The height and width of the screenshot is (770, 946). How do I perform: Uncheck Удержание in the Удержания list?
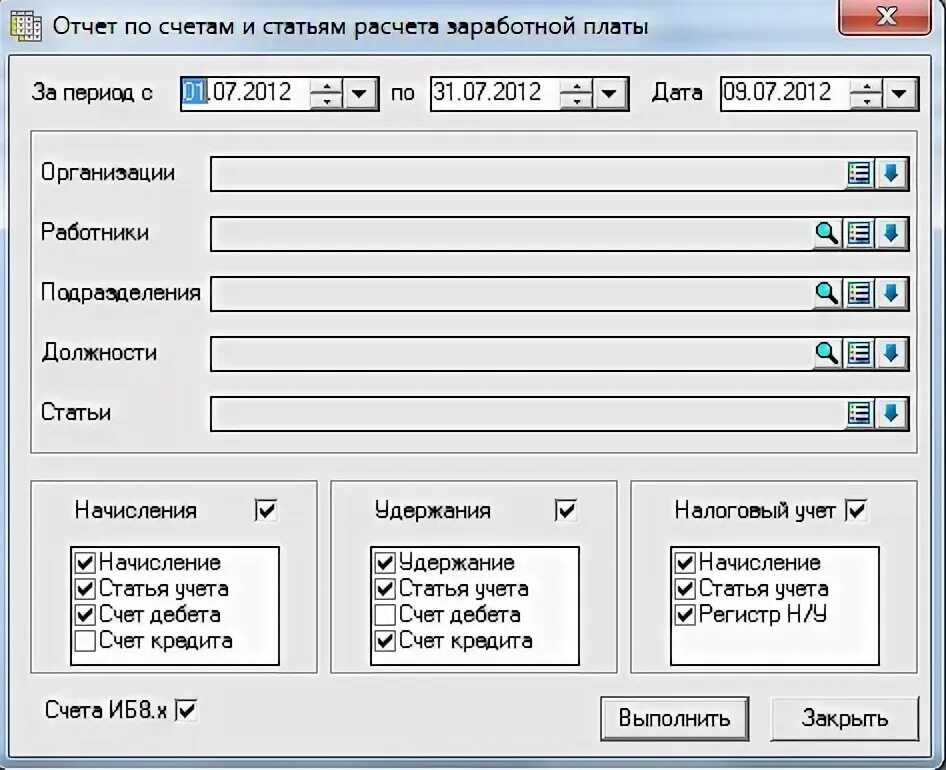[x=385, y=563]
